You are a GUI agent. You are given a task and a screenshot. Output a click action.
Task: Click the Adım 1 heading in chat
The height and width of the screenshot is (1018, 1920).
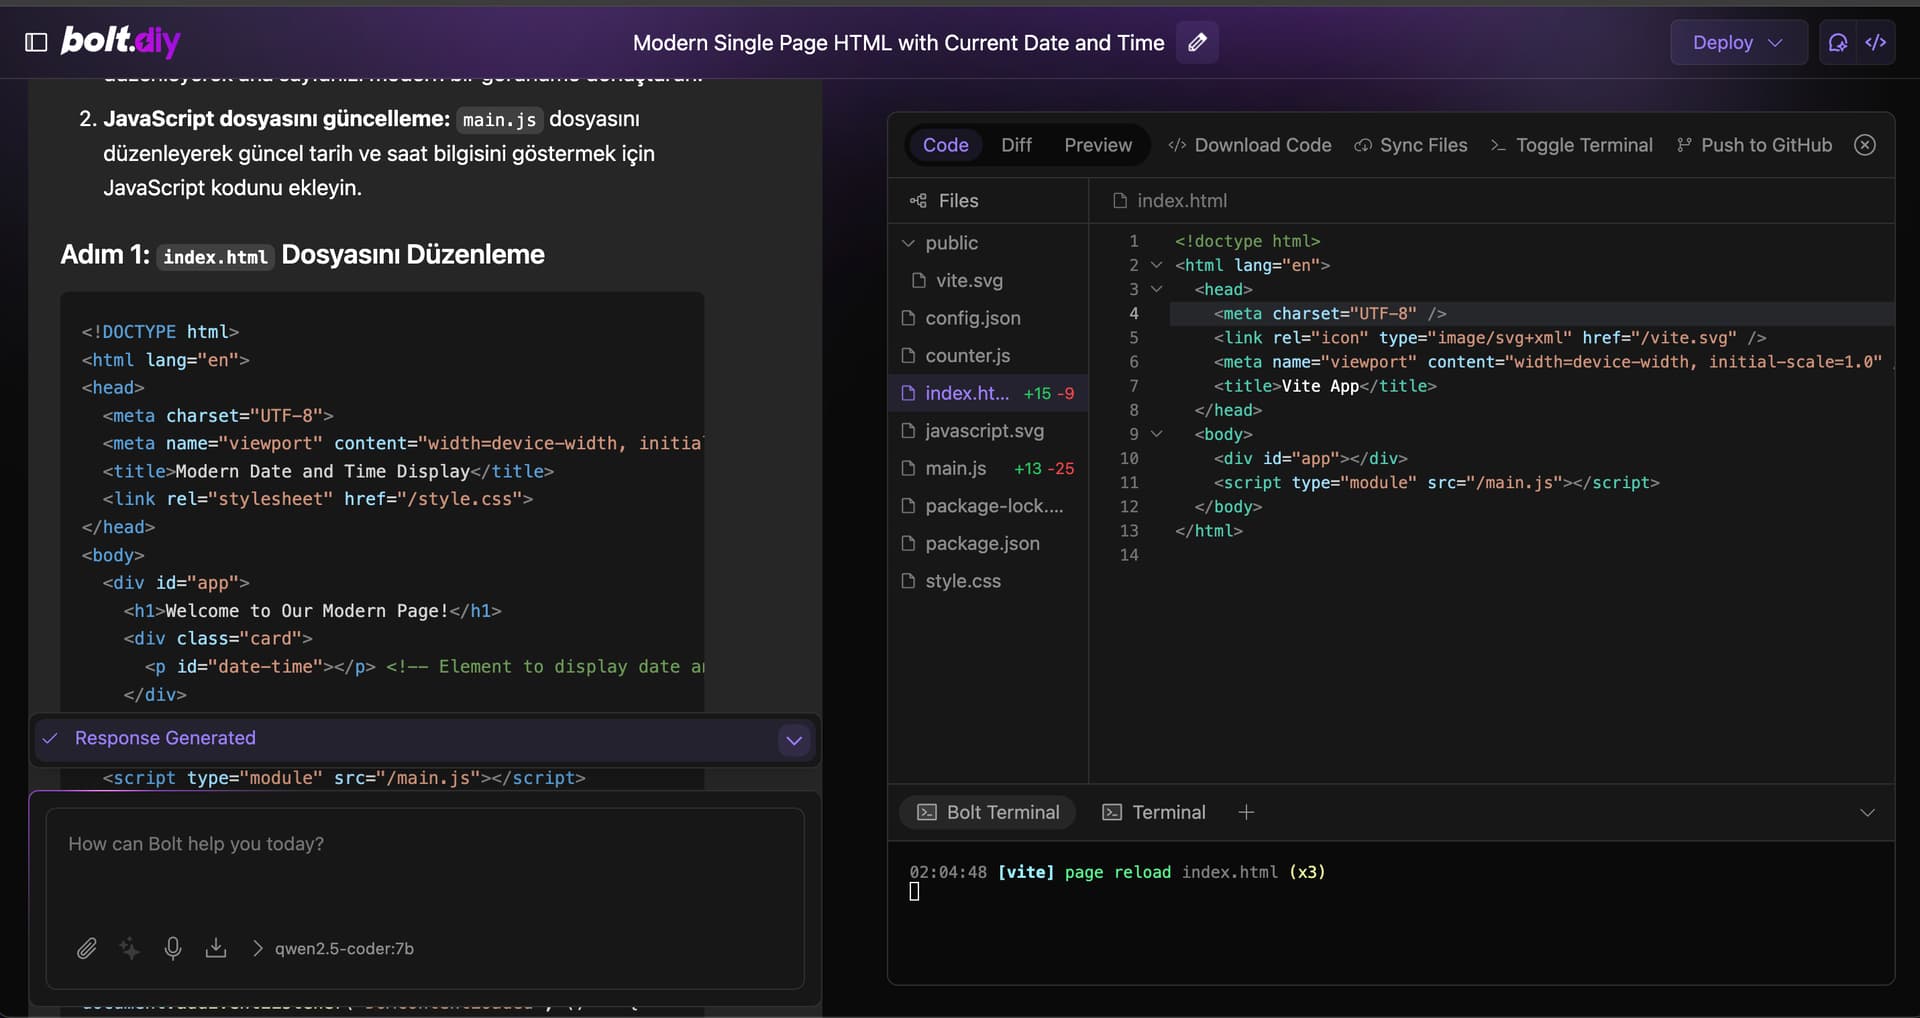302,254
